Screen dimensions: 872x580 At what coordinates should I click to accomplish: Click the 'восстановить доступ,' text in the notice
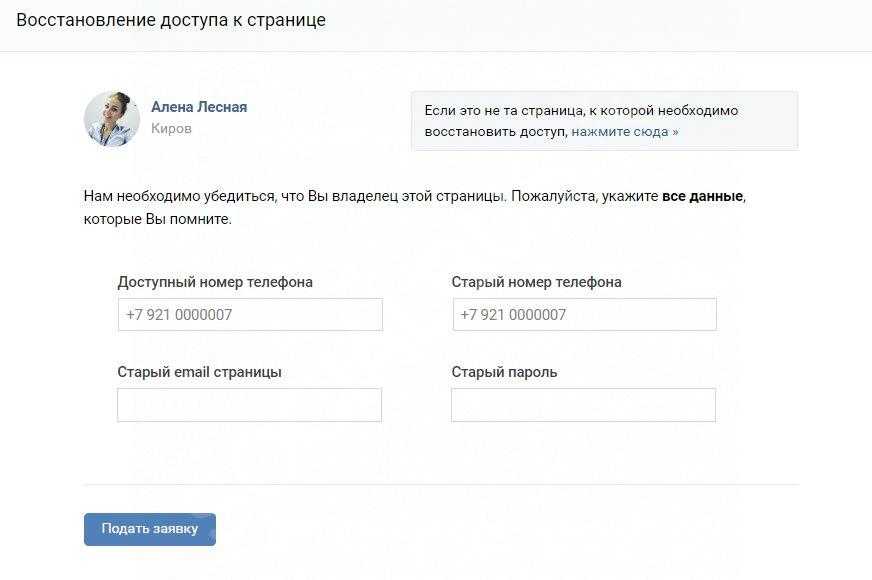point(496,131)
